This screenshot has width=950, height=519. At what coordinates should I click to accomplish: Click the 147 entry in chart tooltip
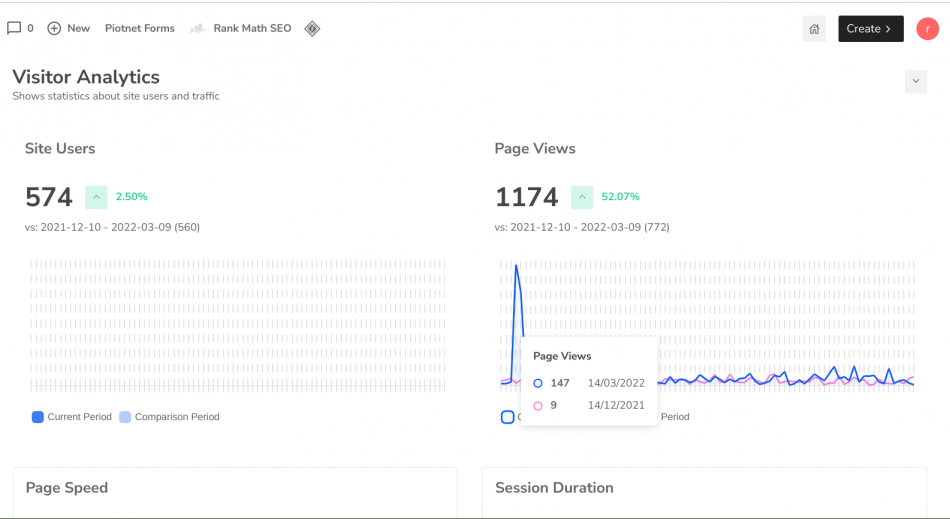point(559,383)
